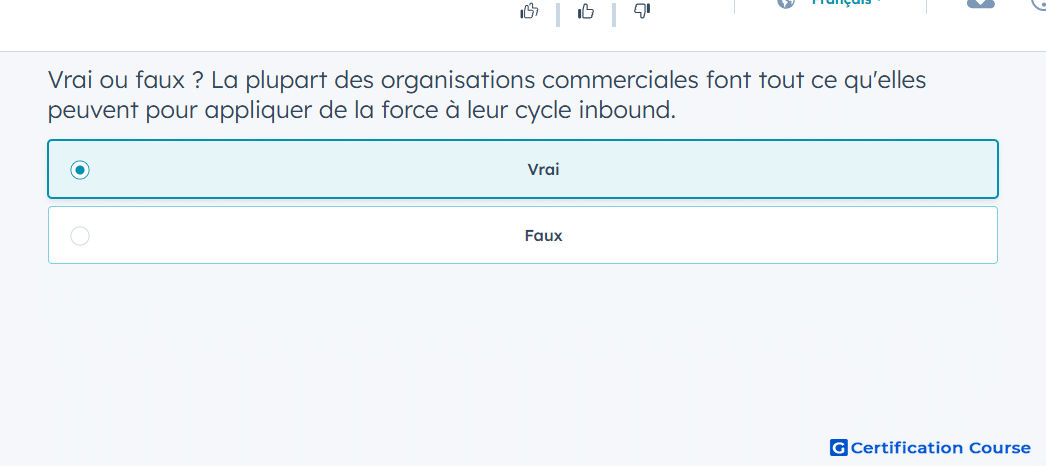Click the outlined thumbs-up icon

[x=529, y=11]
